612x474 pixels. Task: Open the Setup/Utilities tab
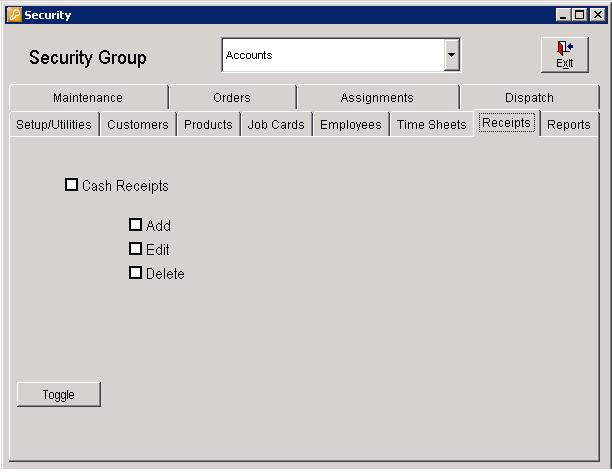pyautogui.click(x=54, y=125)
